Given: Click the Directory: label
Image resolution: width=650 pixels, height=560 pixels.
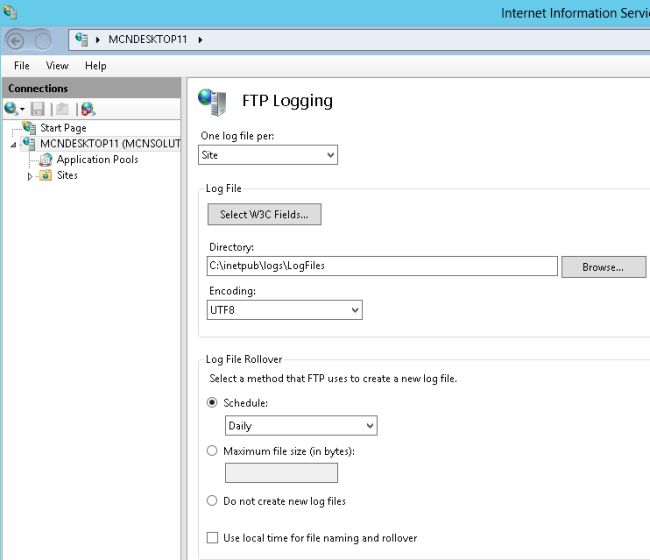Looking at the screenshot, I should (231, 247).
